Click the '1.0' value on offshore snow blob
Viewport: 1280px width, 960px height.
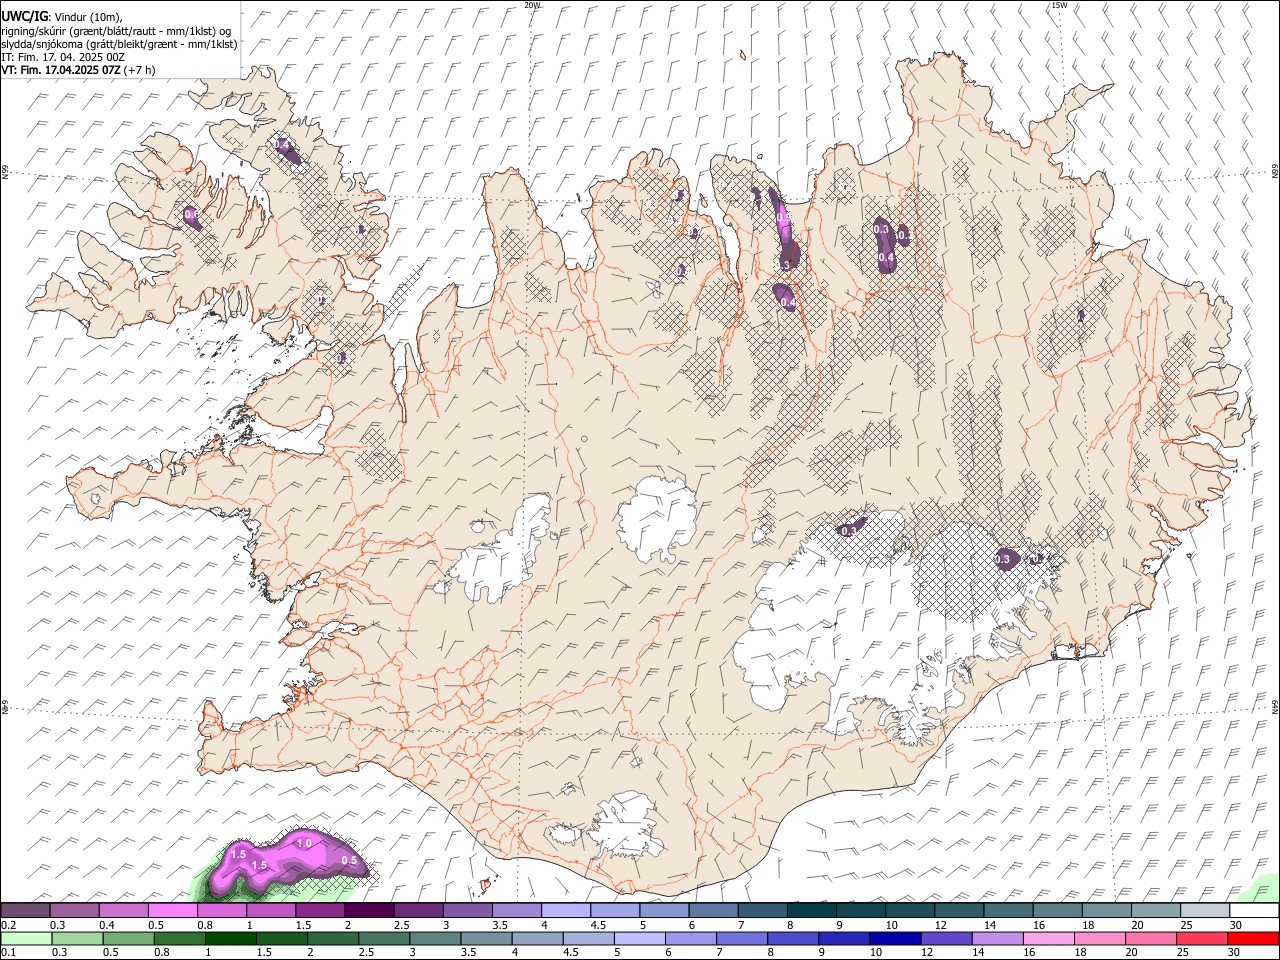coord(304,844)
